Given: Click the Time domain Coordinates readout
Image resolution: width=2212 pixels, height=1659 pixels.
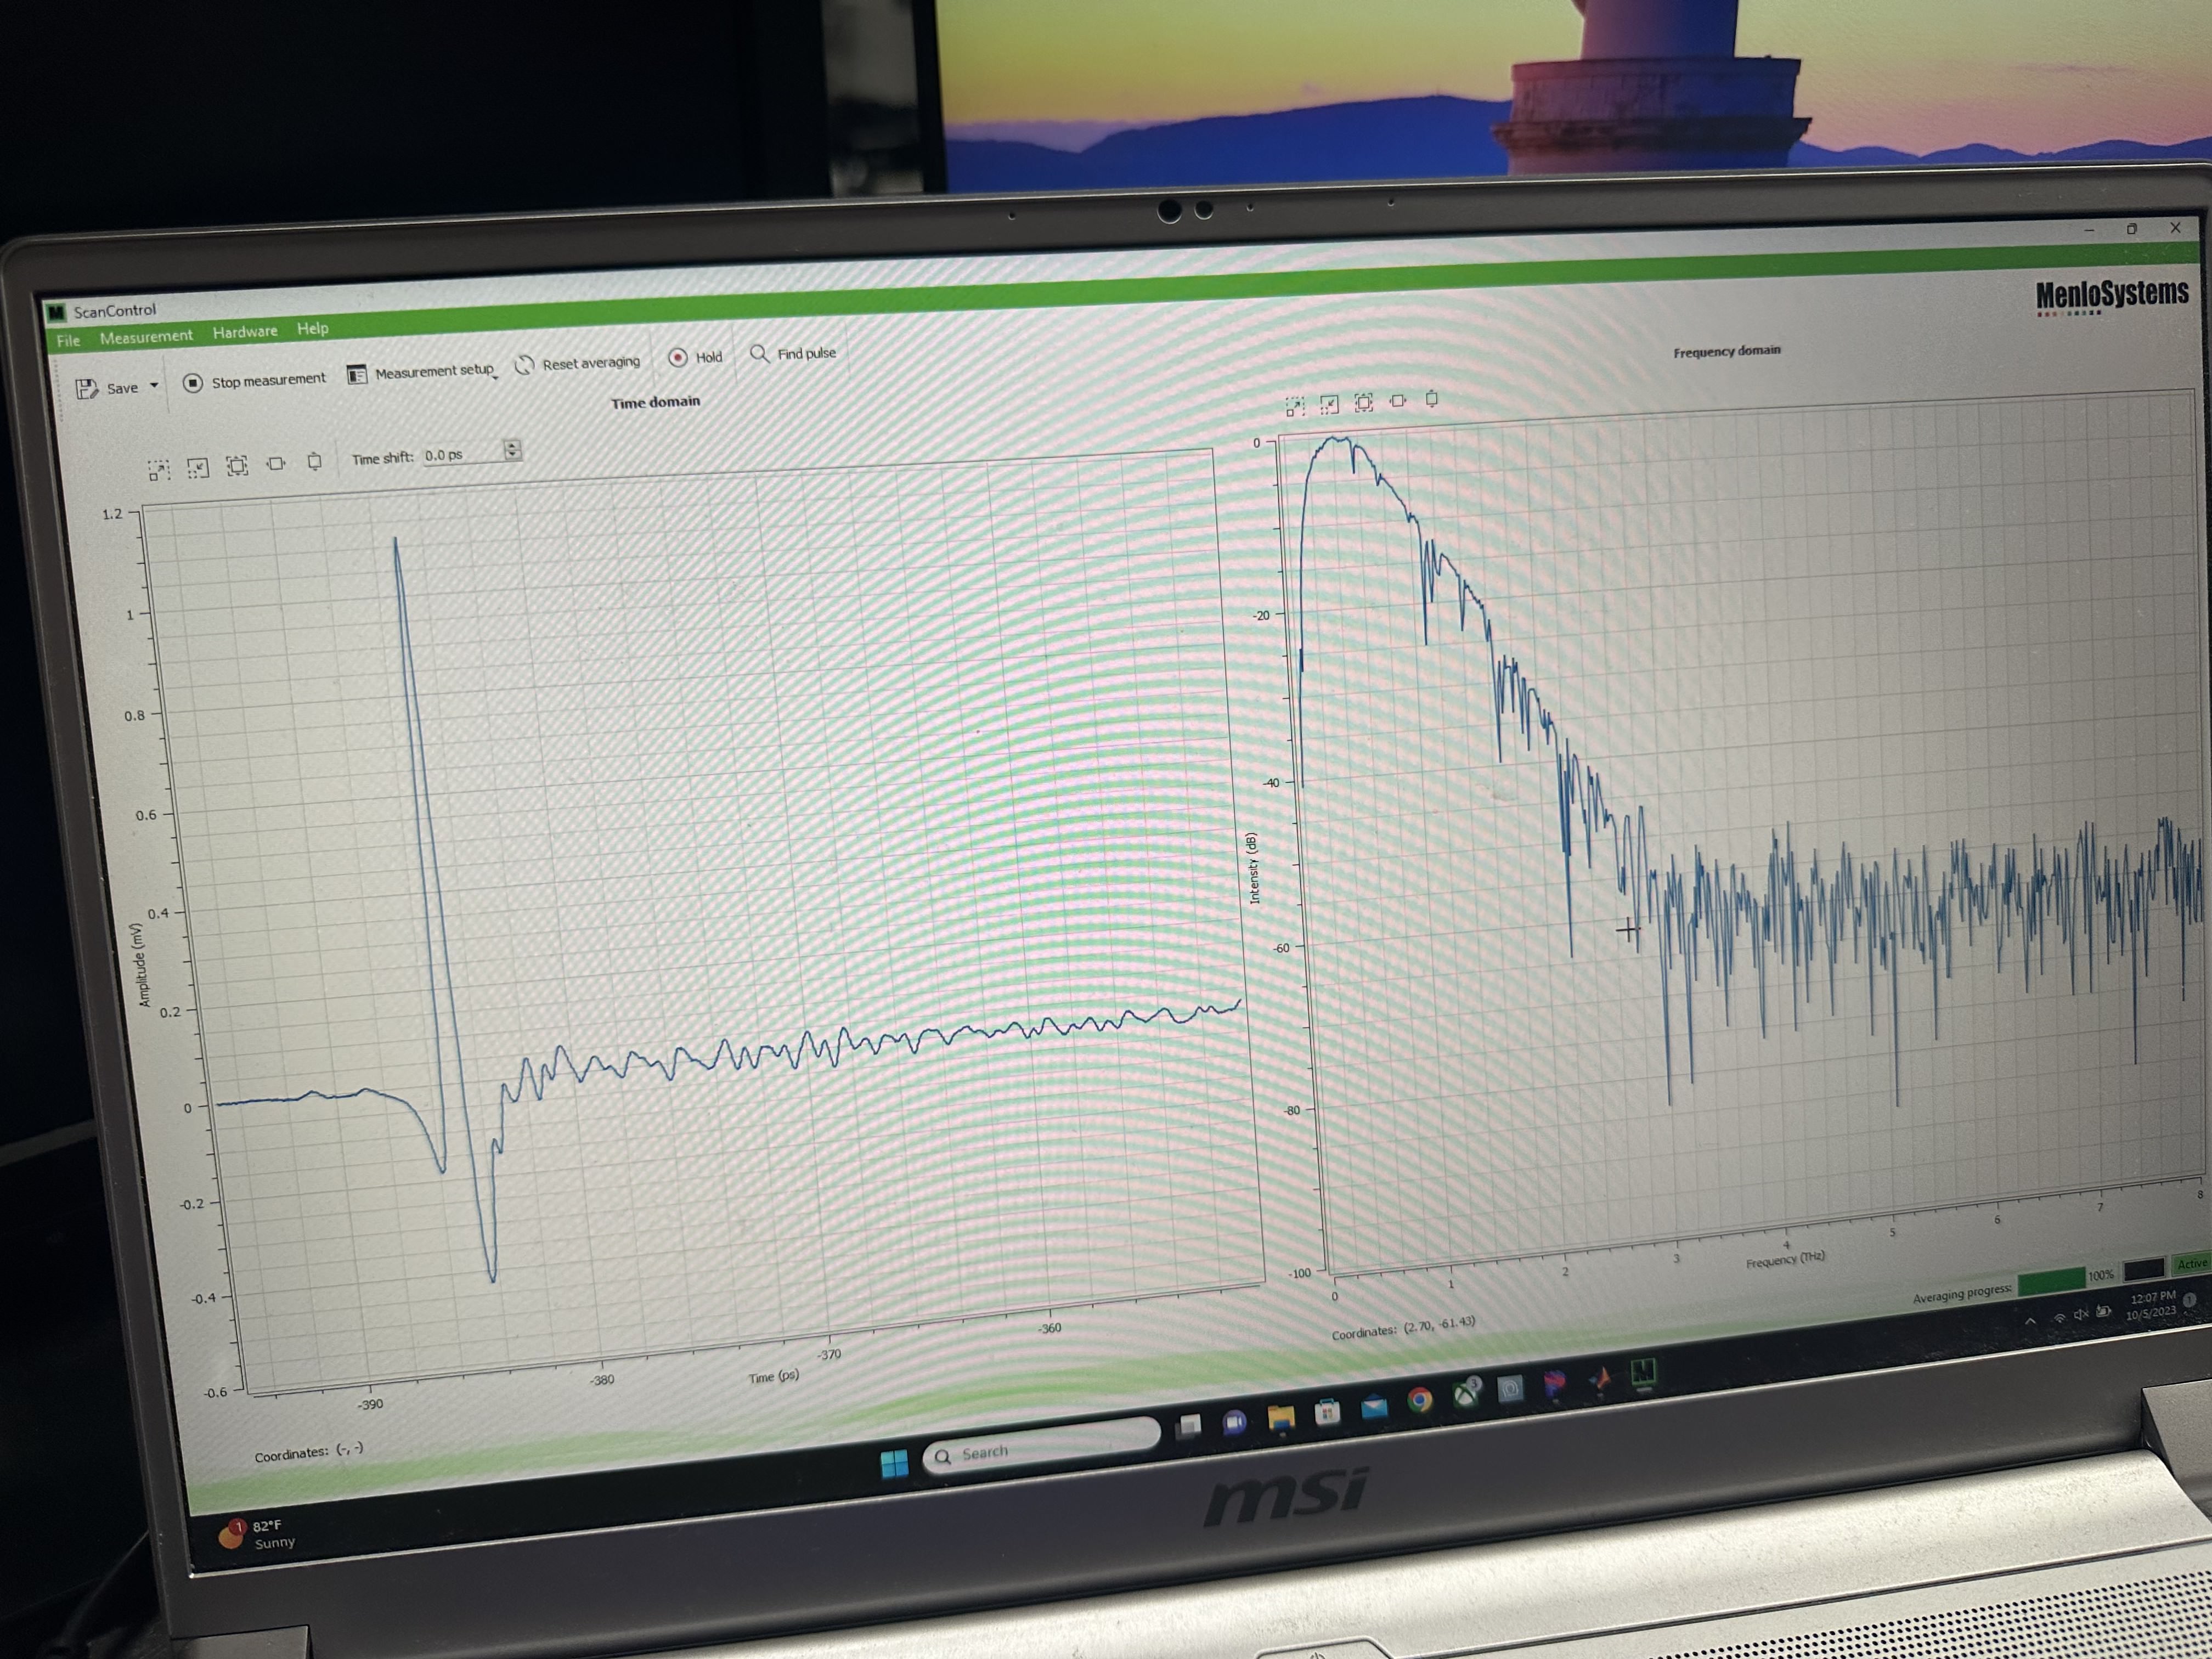Looking at the screenshot, I should click(x=308, y=1452).
